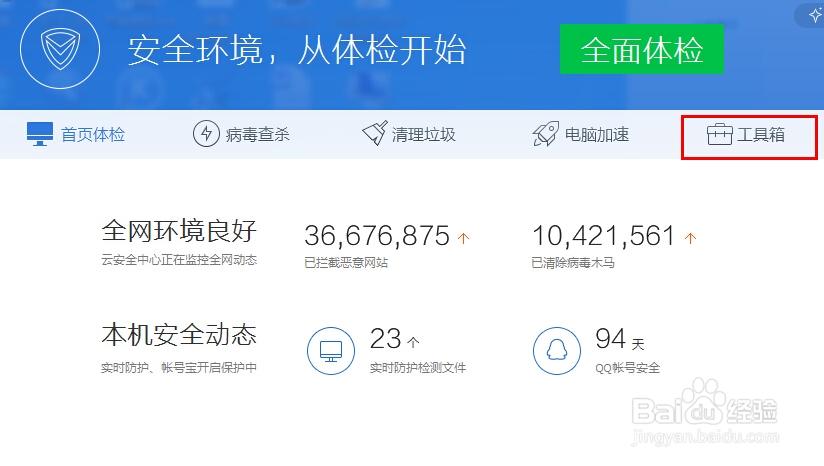This screenshot has height=466, width=824.
Task: Click the lightning bolt virus scan icon
Action: 206,134
